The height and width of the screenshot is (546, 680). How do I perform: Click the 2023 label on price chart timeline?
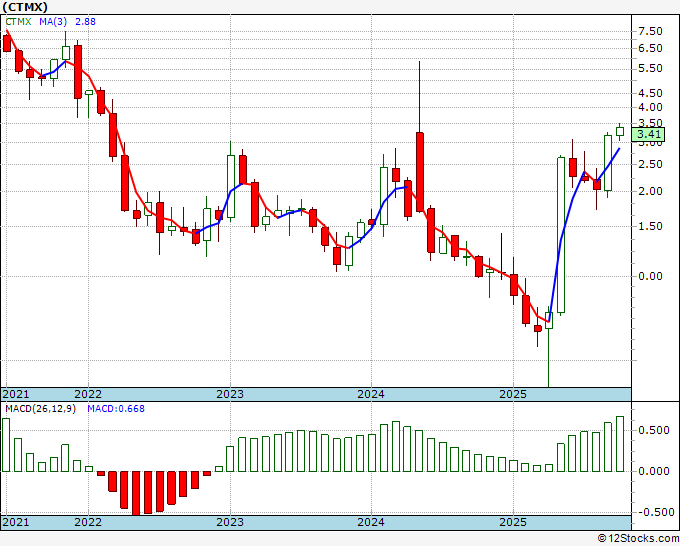click(230, 394)
